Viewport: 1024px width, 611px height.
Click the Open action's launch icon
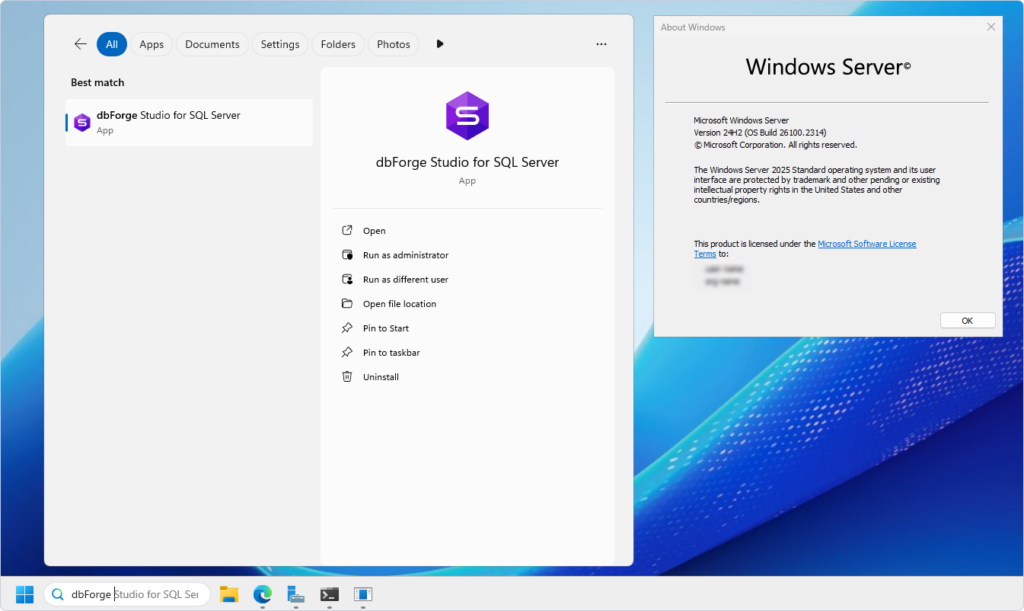(347, 230)
